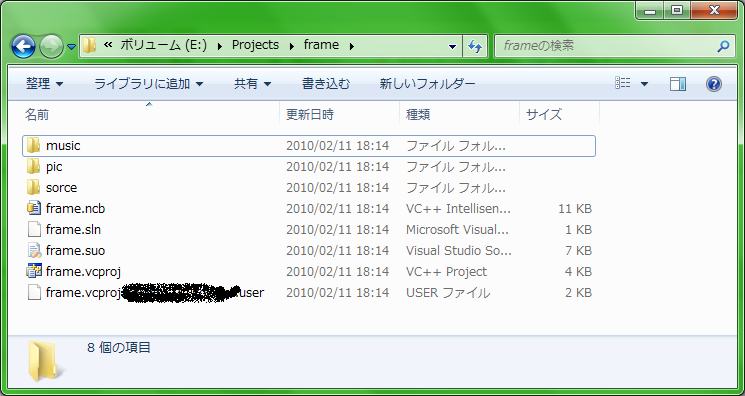Go back with the blue Back arrow
The width and height of the screenshot is (745, 396).
[x=23, y=47]
